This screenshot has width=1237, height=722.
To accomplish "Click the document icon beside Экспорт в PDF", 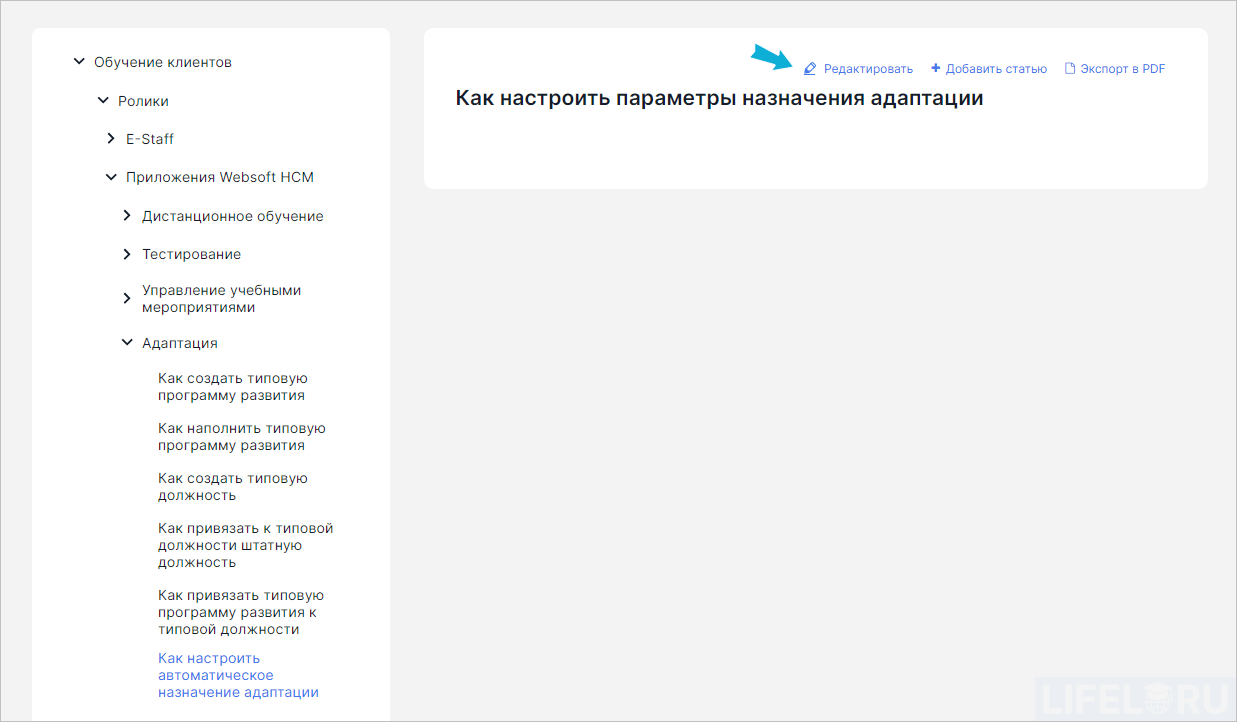I will tap(1069, 68).
